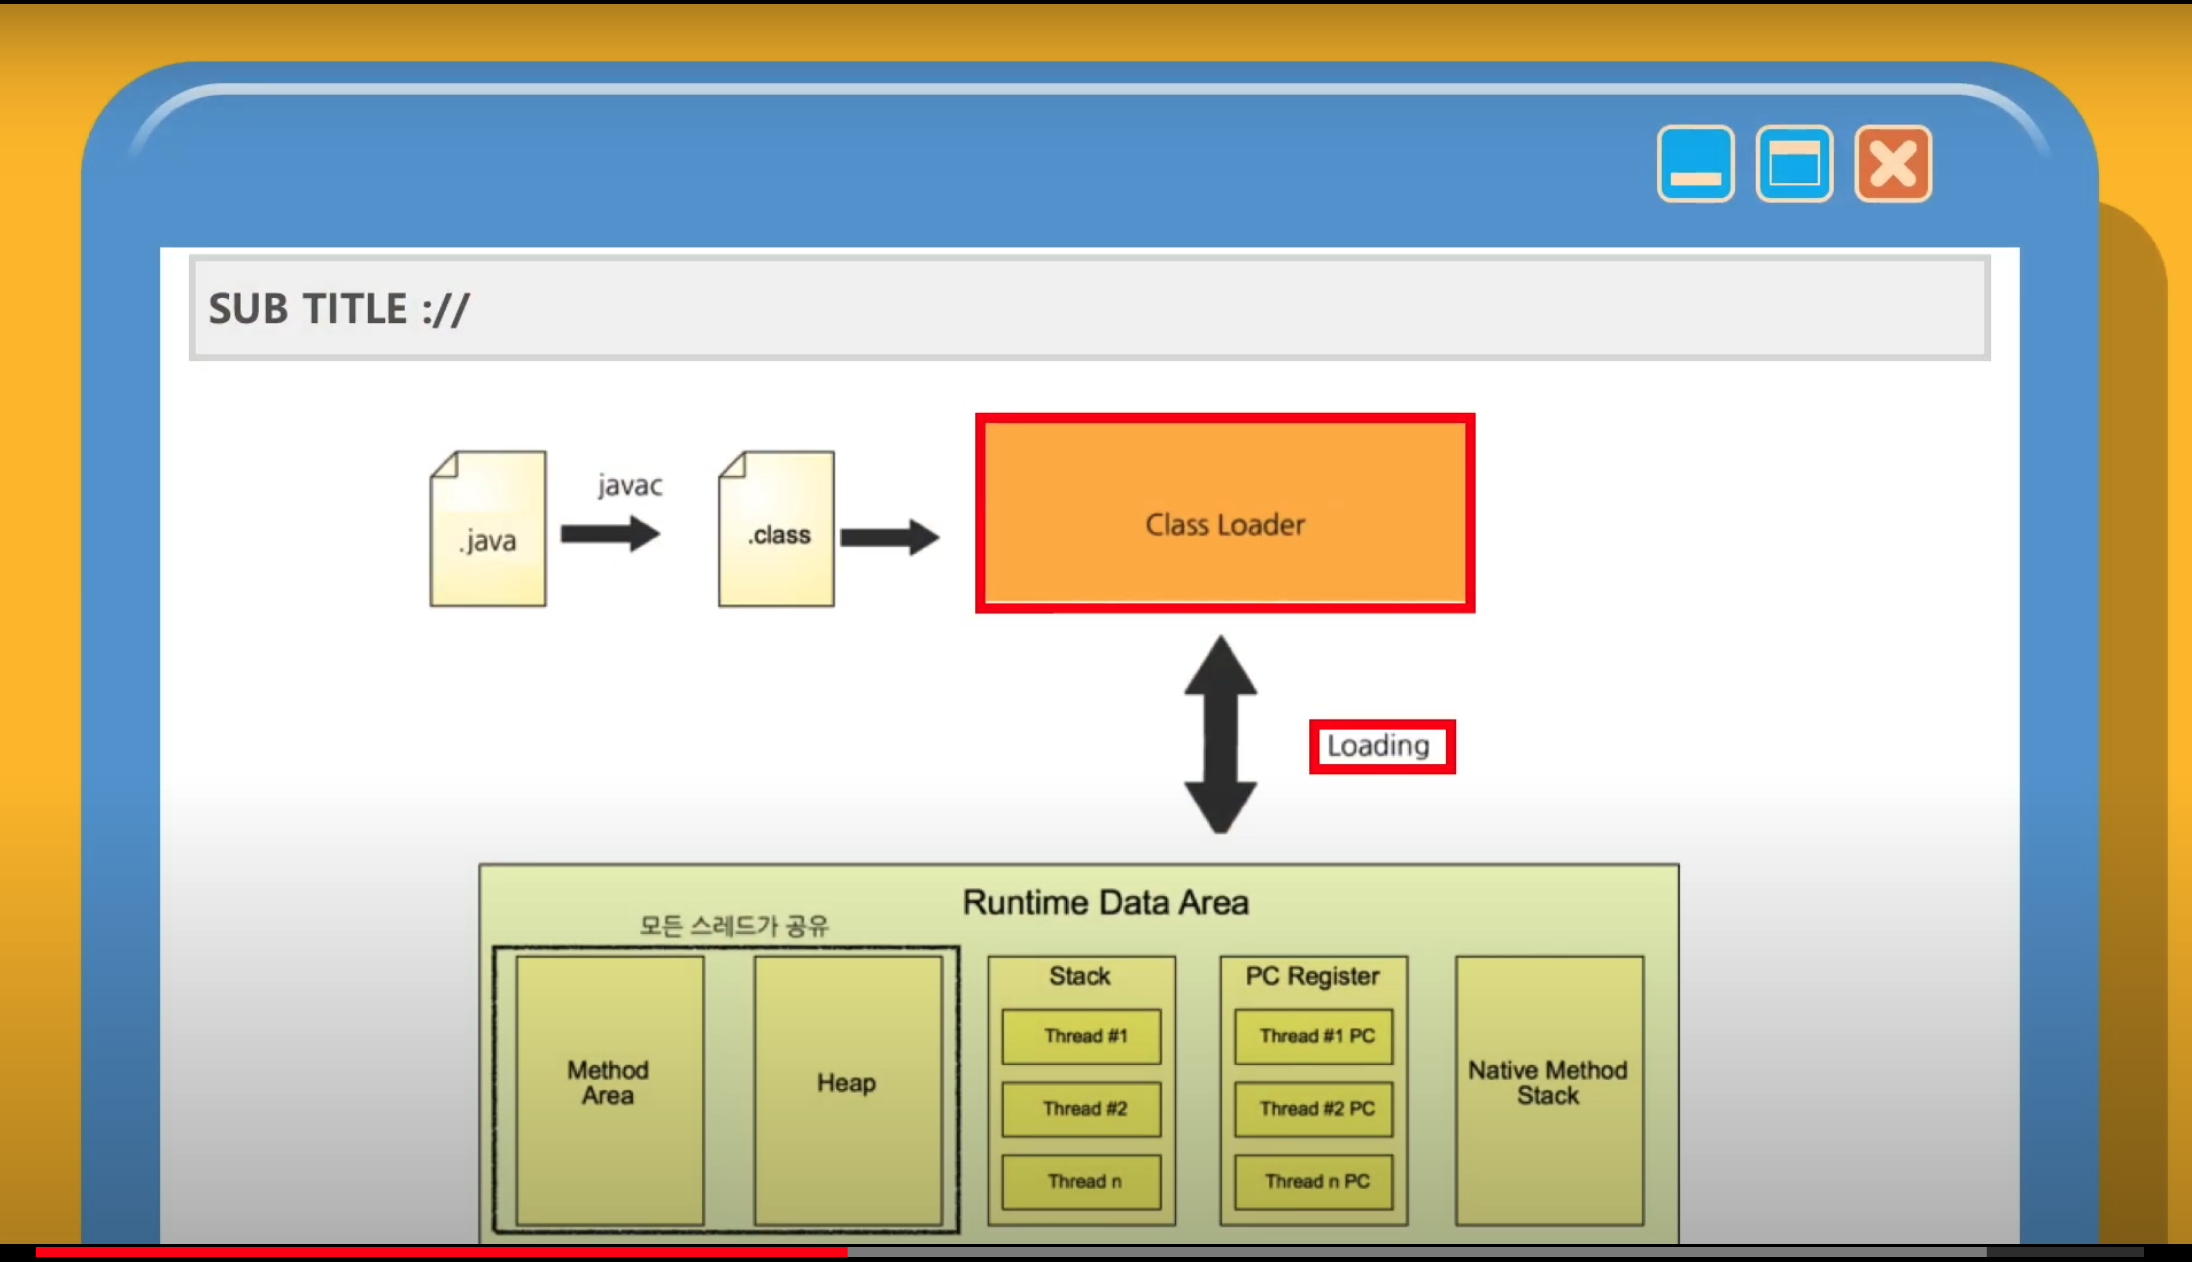
Task: Click the .java file icon
Action: point(488,529)
